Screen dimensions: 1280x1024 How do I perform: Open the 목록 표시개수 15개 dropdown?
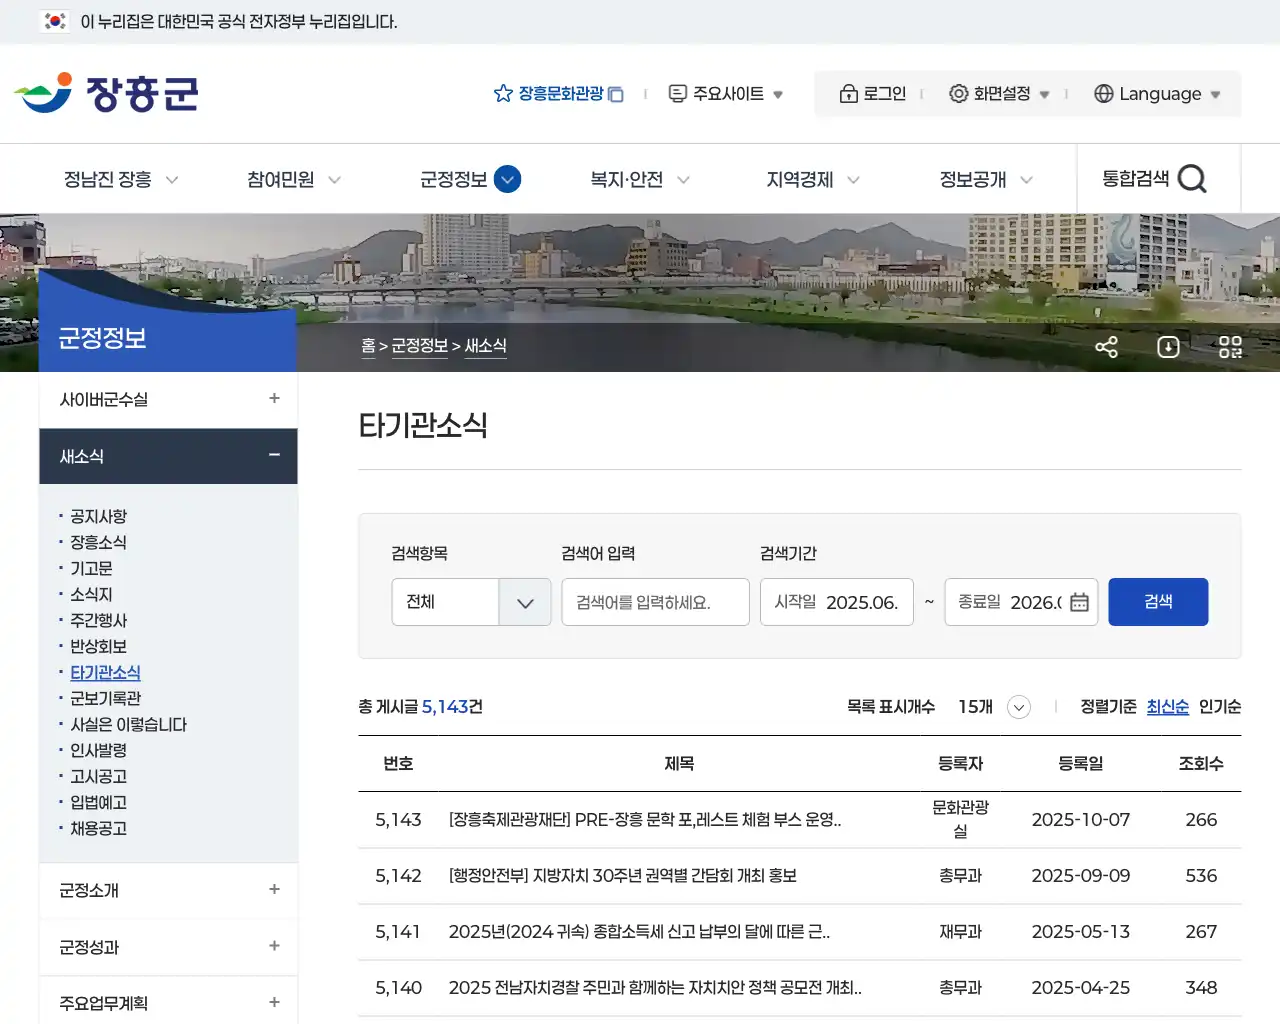point(993,707)
